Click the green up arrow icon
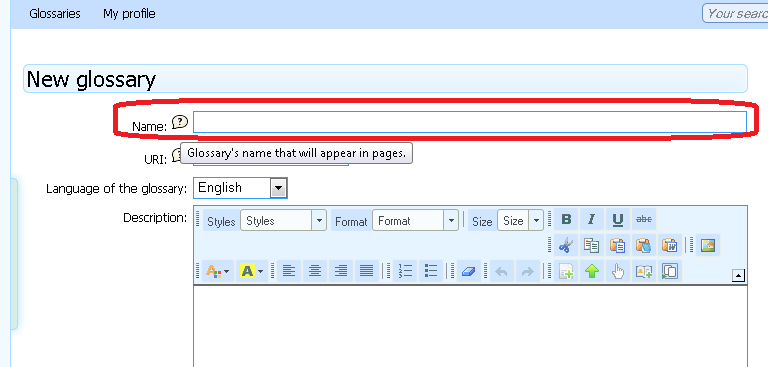 point(592,271)
